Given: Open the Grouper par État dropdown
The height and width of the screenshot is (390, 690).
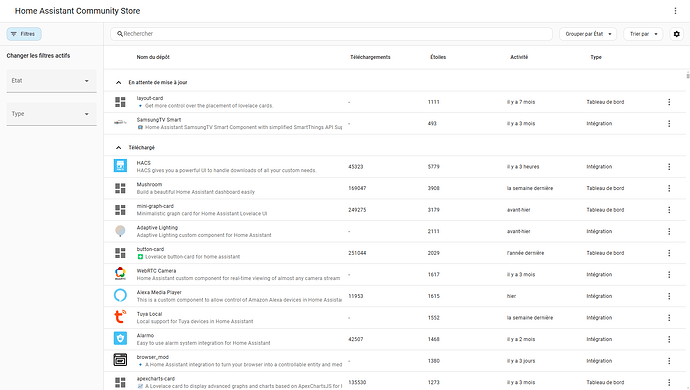Looking at the screenshot, I should coord(588,34).
